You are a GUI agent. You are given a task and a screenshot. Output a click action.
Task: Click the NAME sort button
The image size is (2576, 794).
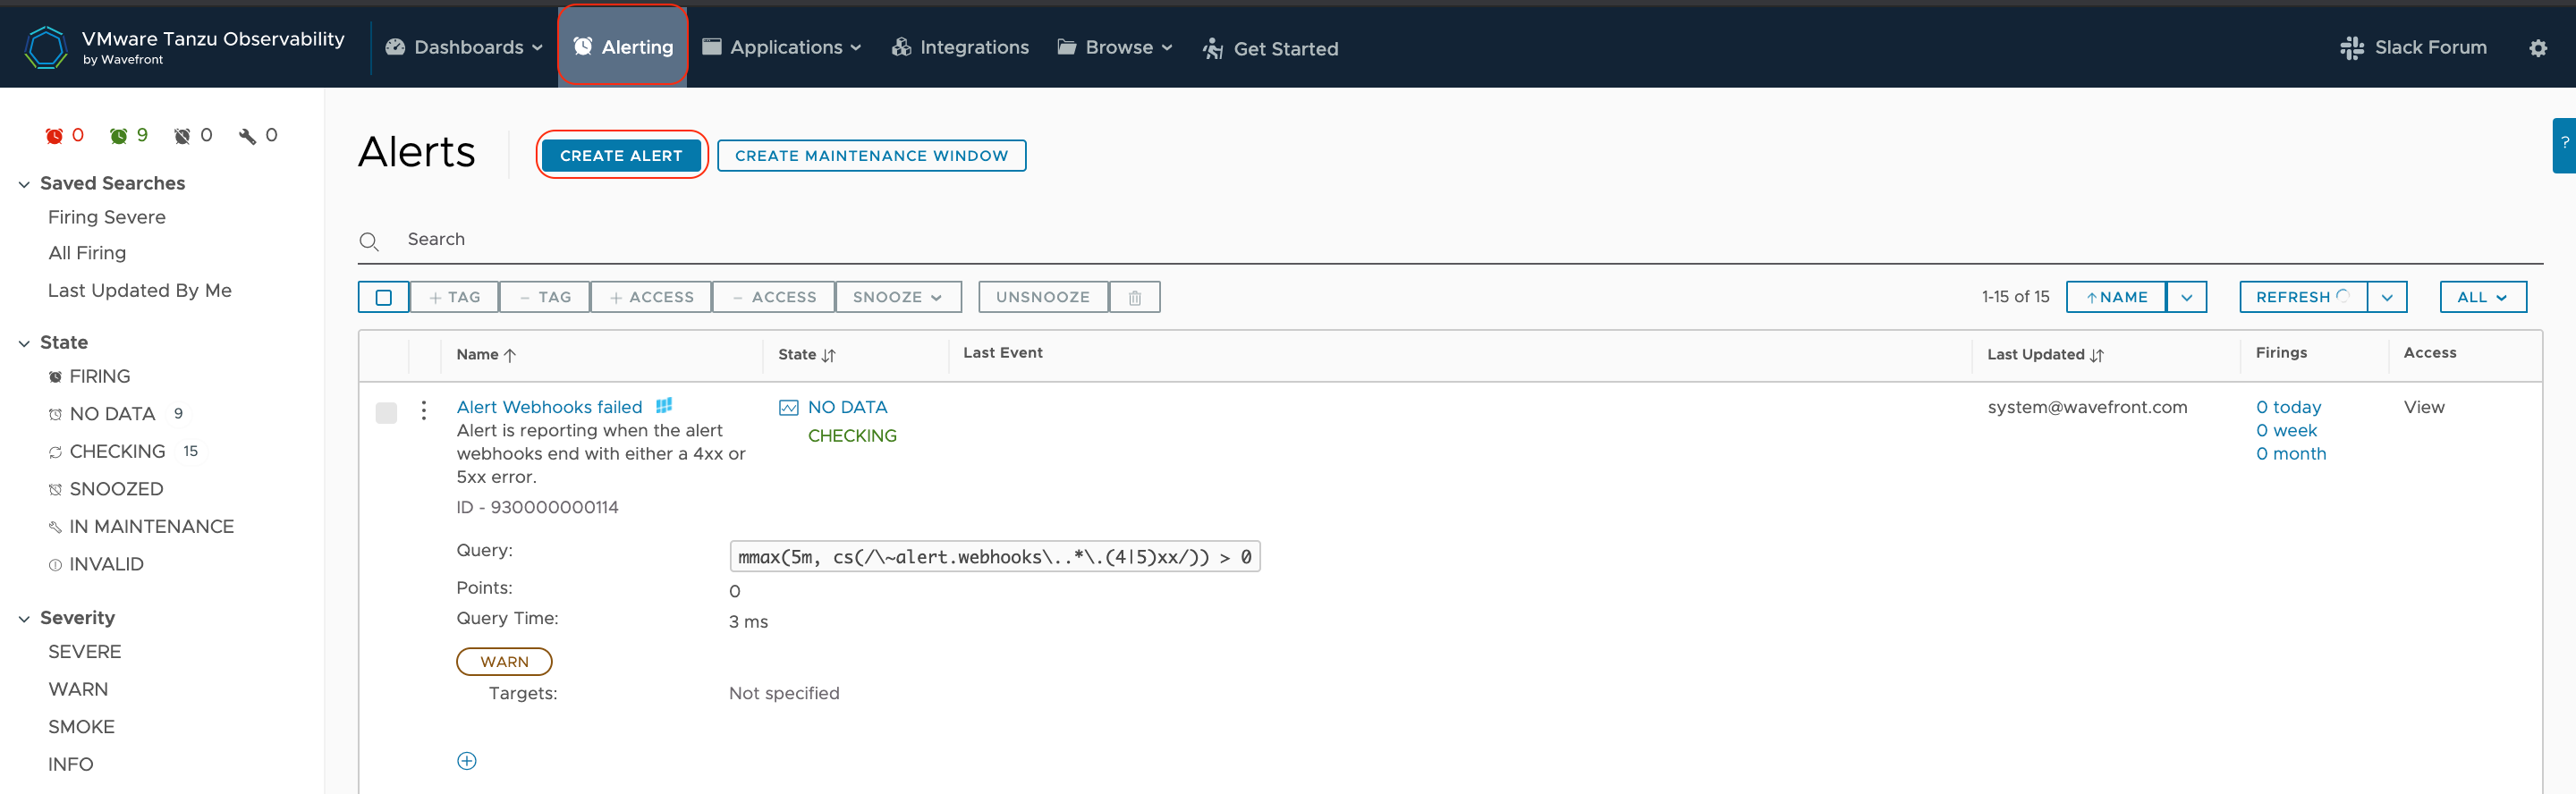point(2116,297)
